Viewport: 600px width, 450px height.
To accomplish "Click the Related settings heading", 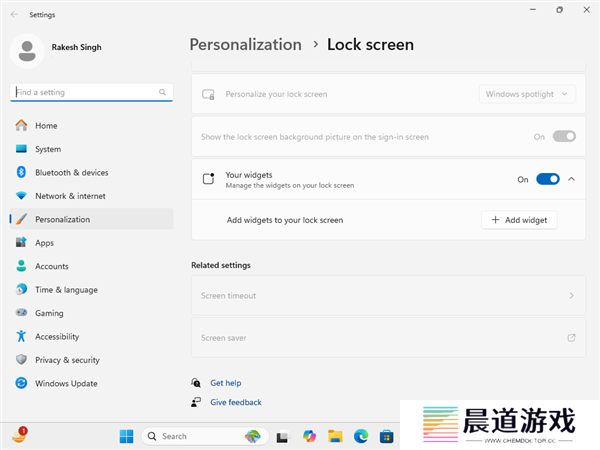I will pyautogui.click(x=221, y=265).
